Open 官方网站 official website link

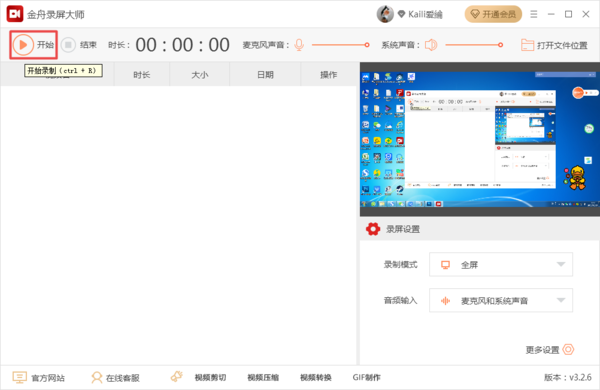pyautogui.click(x=39, y=378)
